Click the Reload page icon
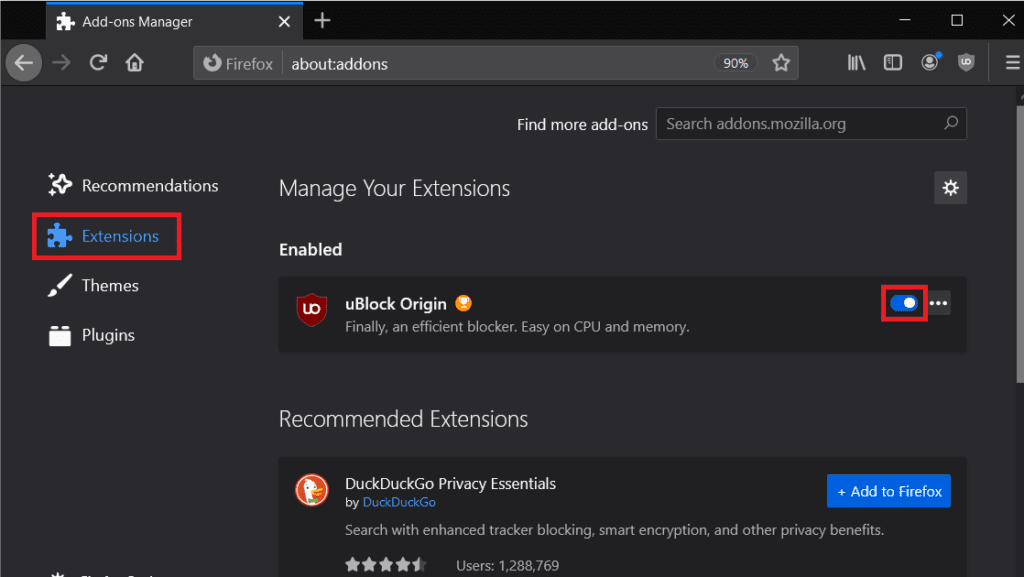 coord(98,63)
